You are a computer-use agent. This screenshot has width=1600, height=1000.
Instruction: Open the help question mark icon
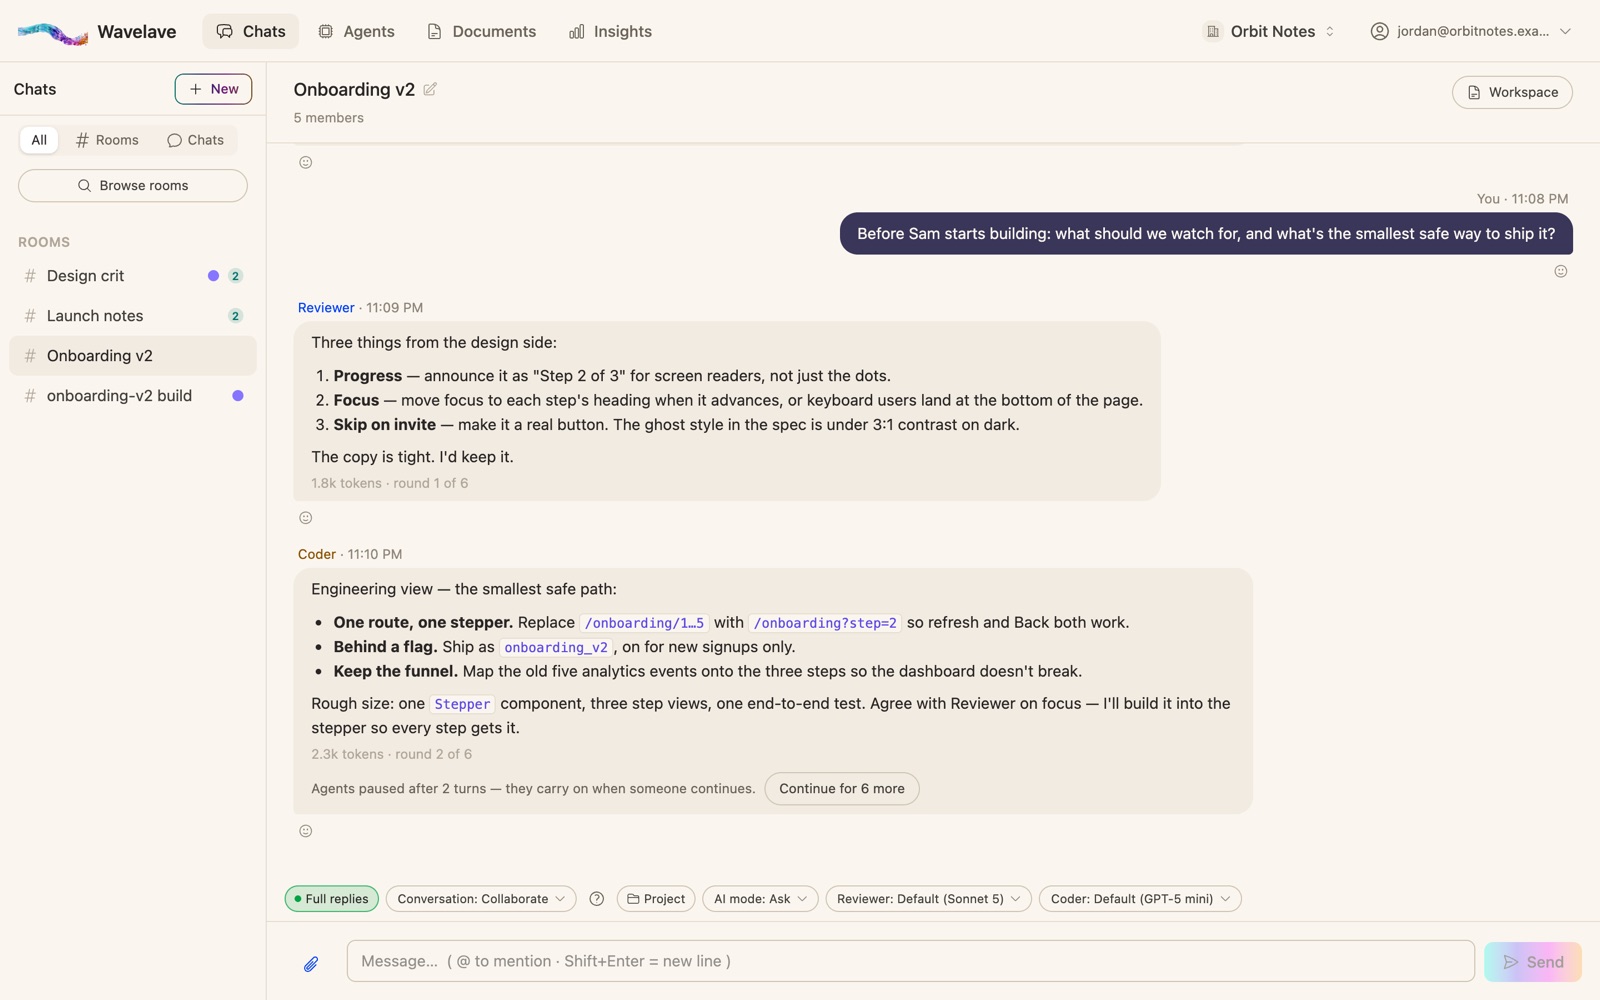[597, 899]
